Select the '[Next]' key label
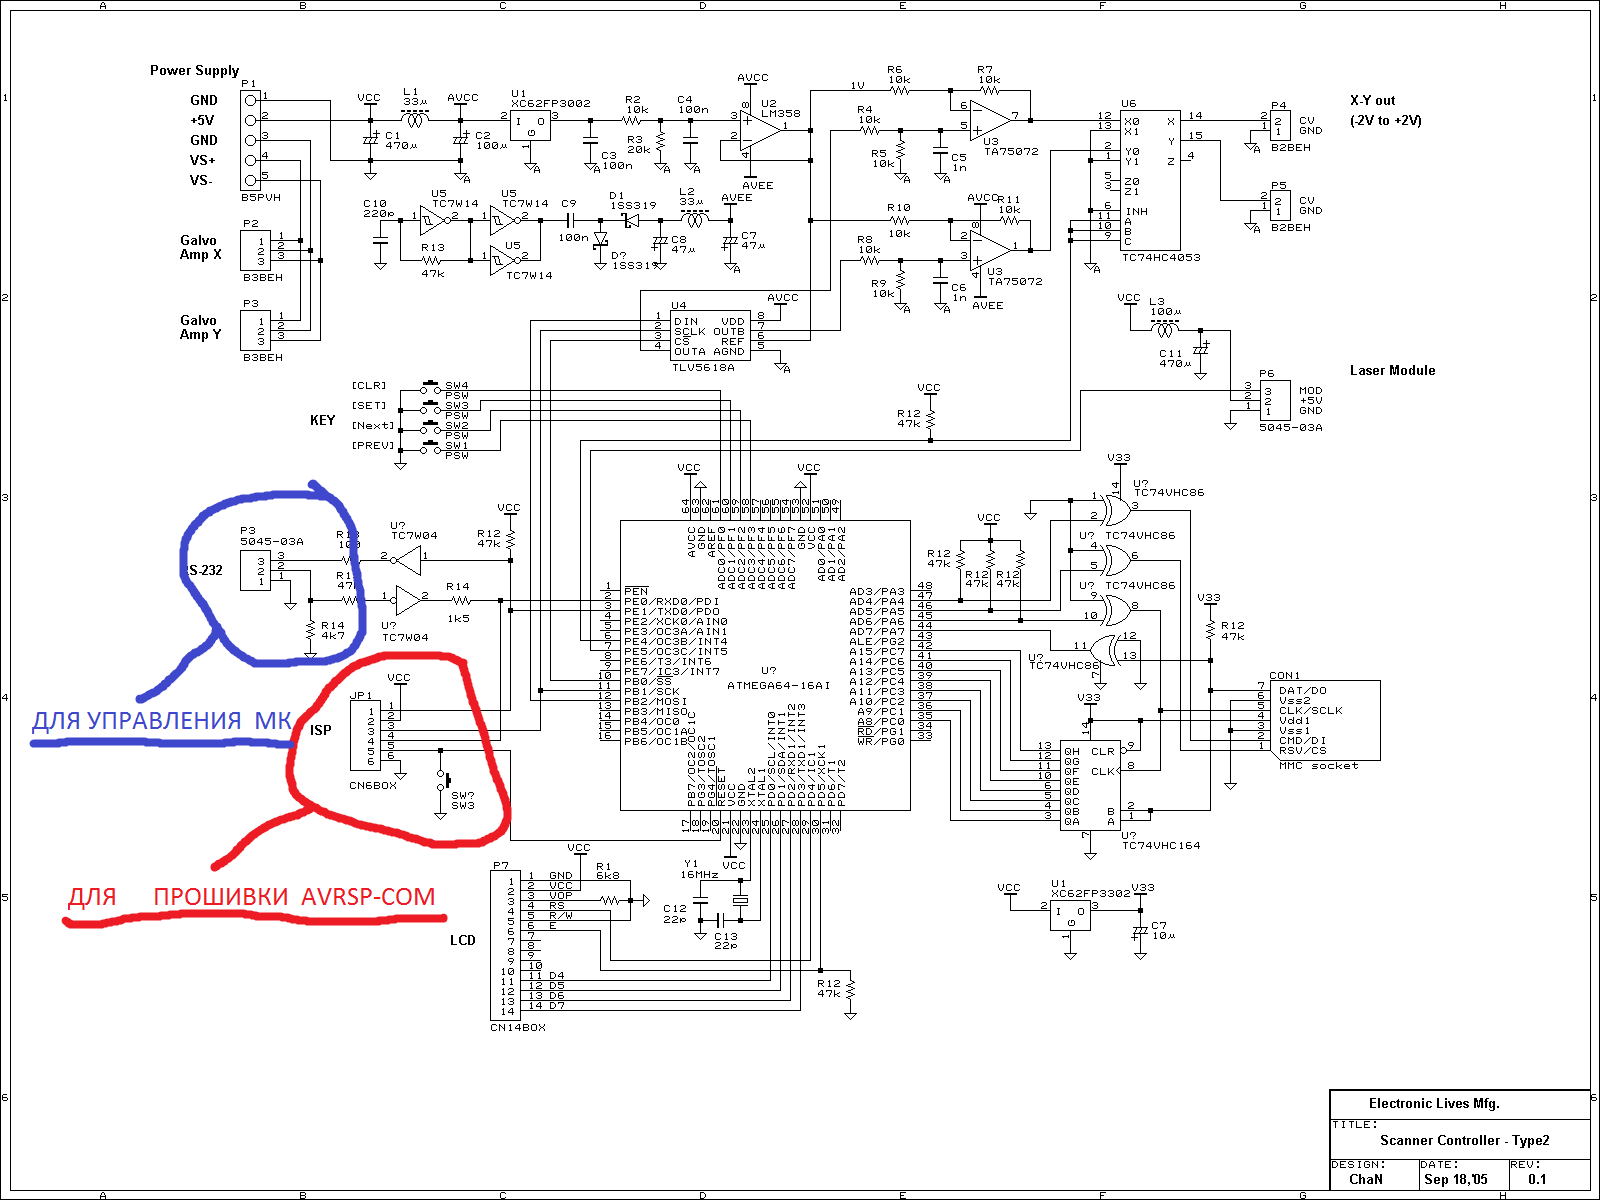The height and width of the screenshot is (1200, 1600). 372,425
